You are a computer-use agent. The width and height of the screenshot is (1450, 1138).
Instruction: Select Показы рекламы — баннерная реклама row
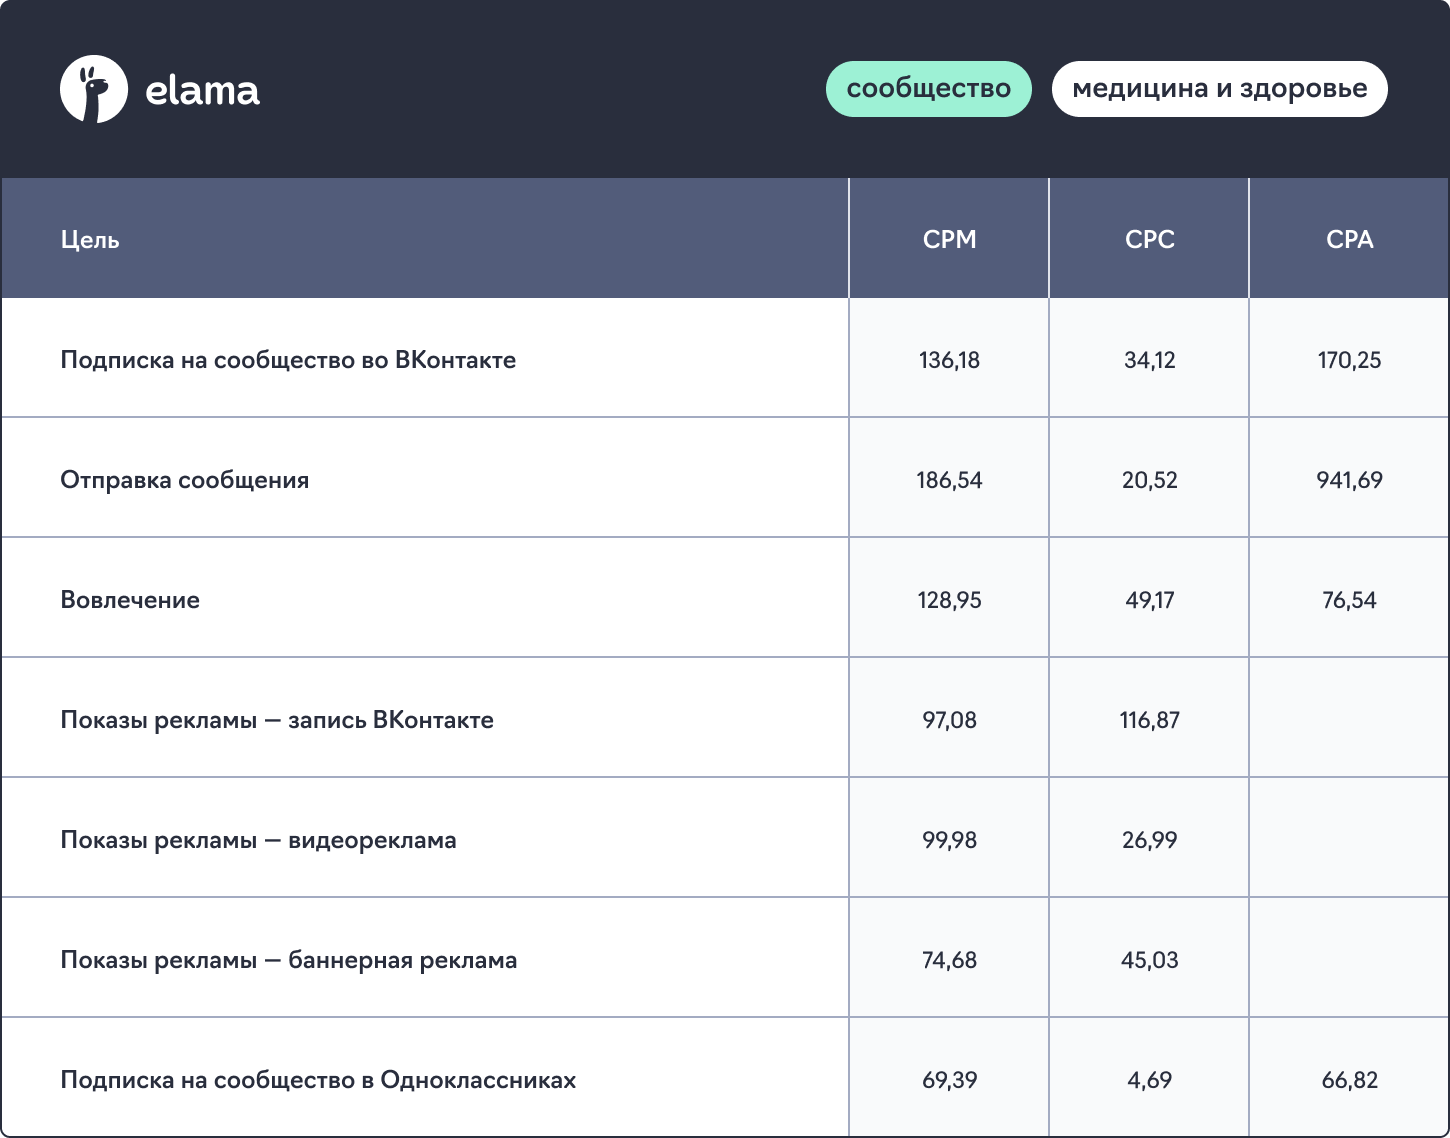coord(725,958)
